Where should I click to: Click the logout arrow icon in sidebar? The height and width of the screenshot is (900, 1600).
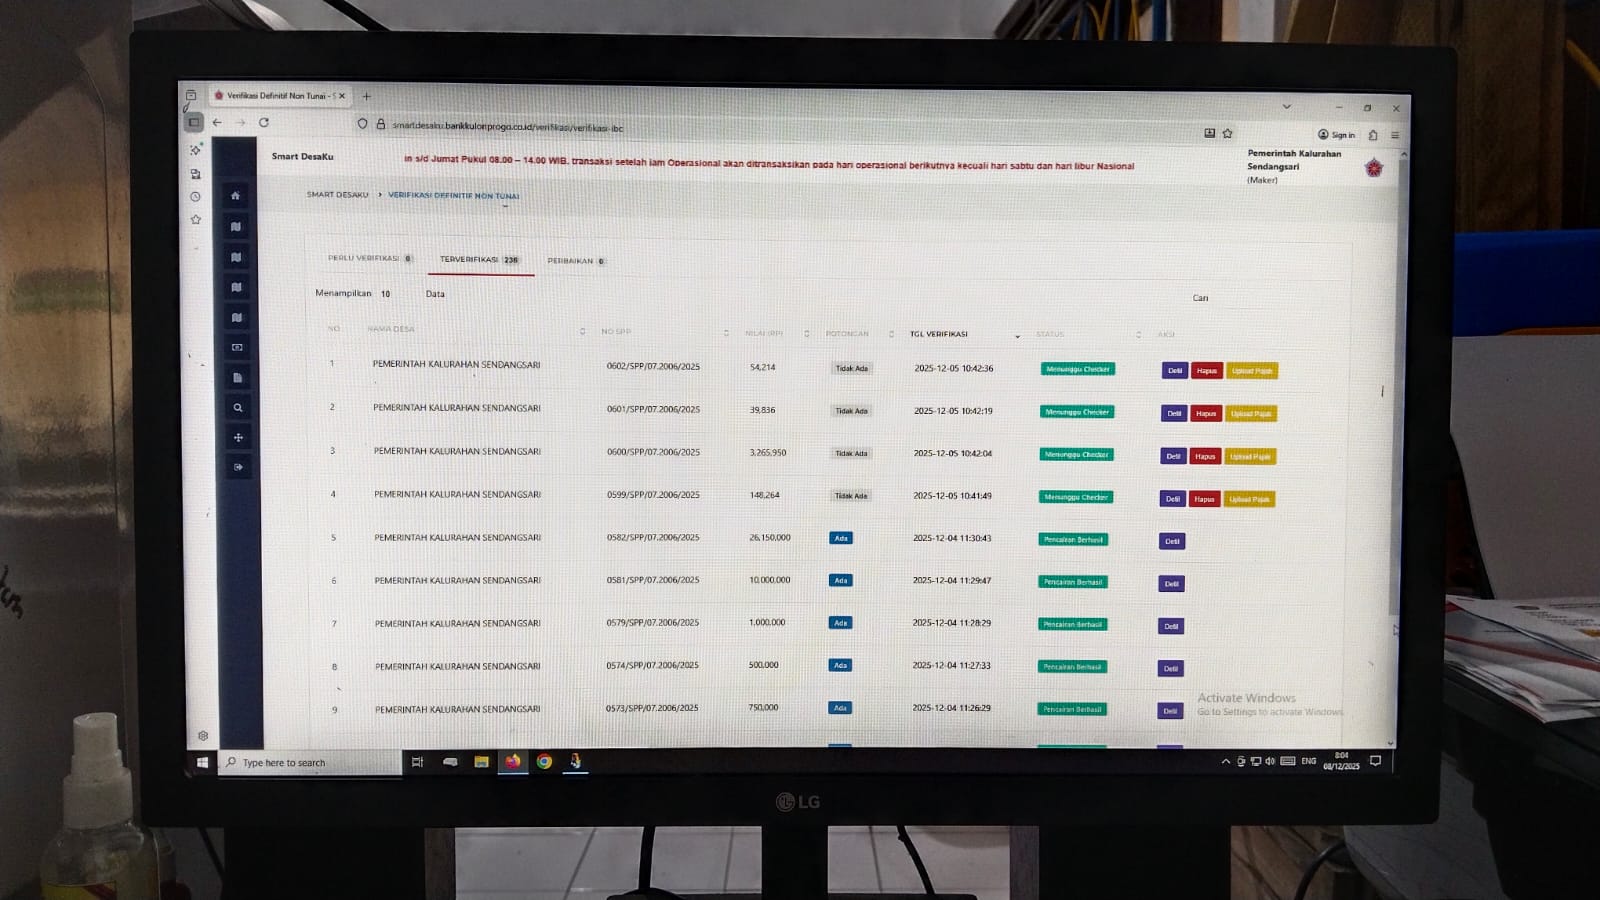point(238,467)
